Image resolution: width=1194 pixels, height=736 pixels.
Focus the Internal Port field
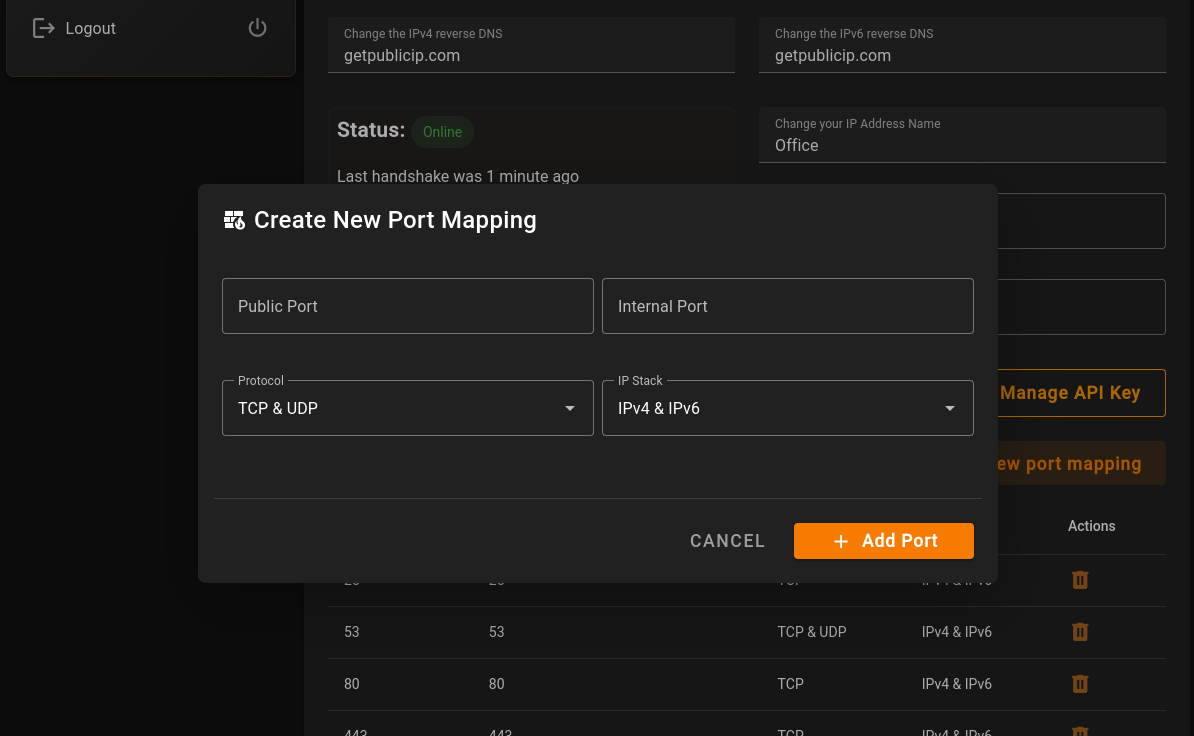coord(787,306)
